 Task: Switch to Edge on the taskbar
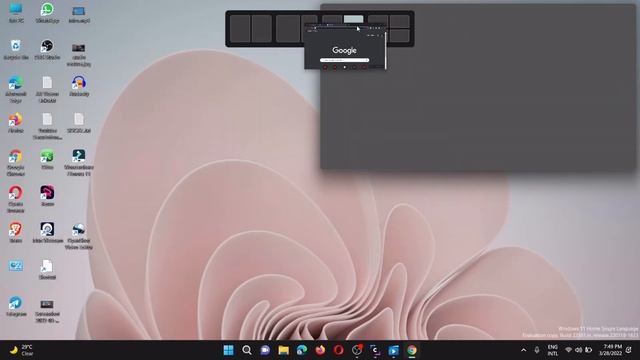pyautogui.click(x=302, y=350)
